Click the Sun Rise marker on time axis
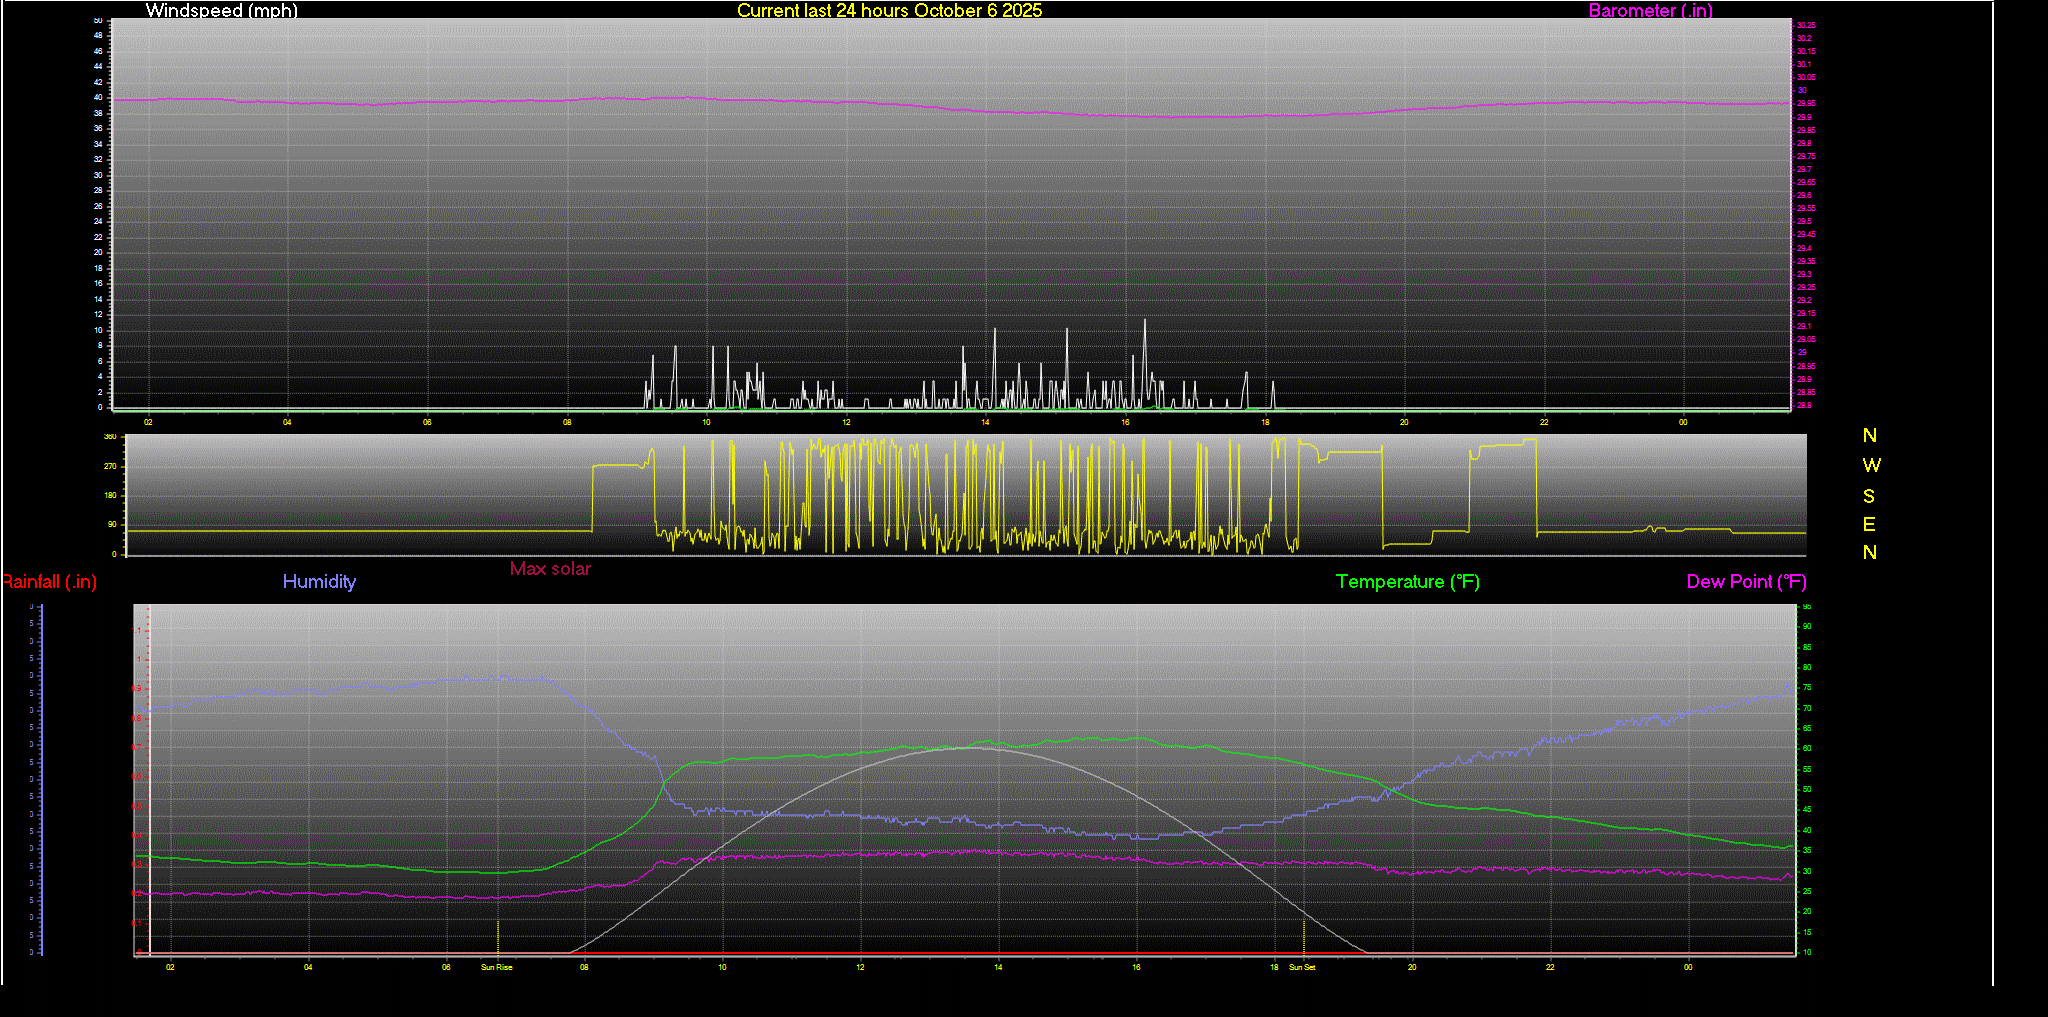2048x1017 pixels. pyautogui.click(x=497, y=967)
